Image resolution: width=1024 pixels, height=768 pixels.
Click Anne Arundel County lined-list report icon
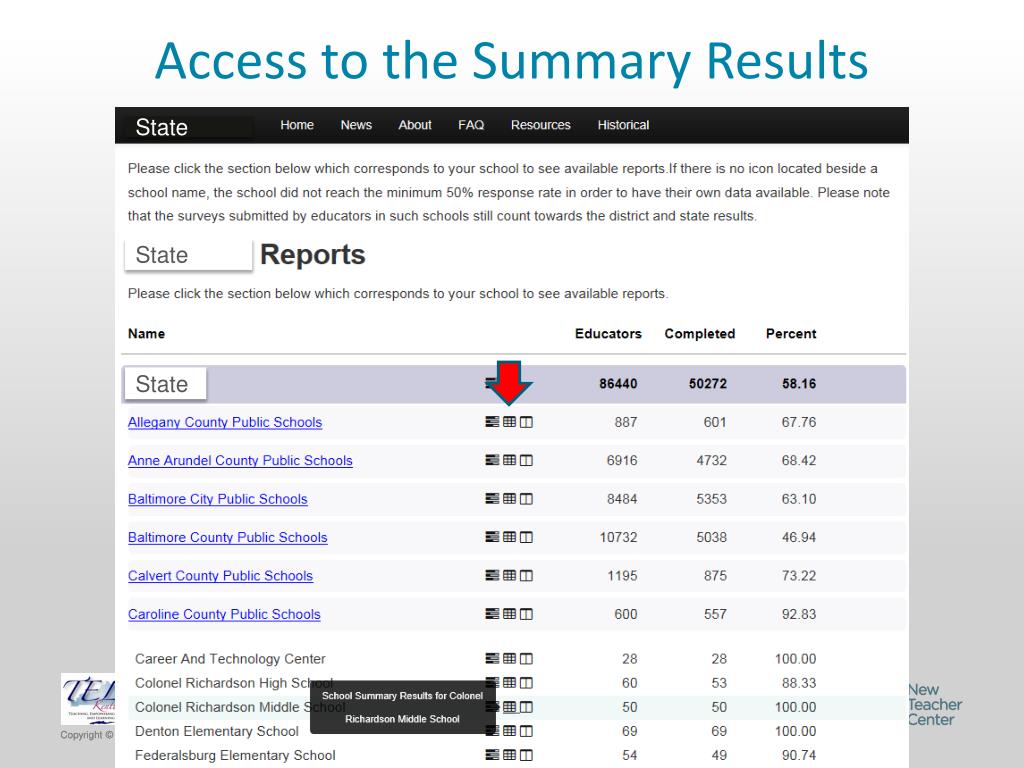point(492,460)
